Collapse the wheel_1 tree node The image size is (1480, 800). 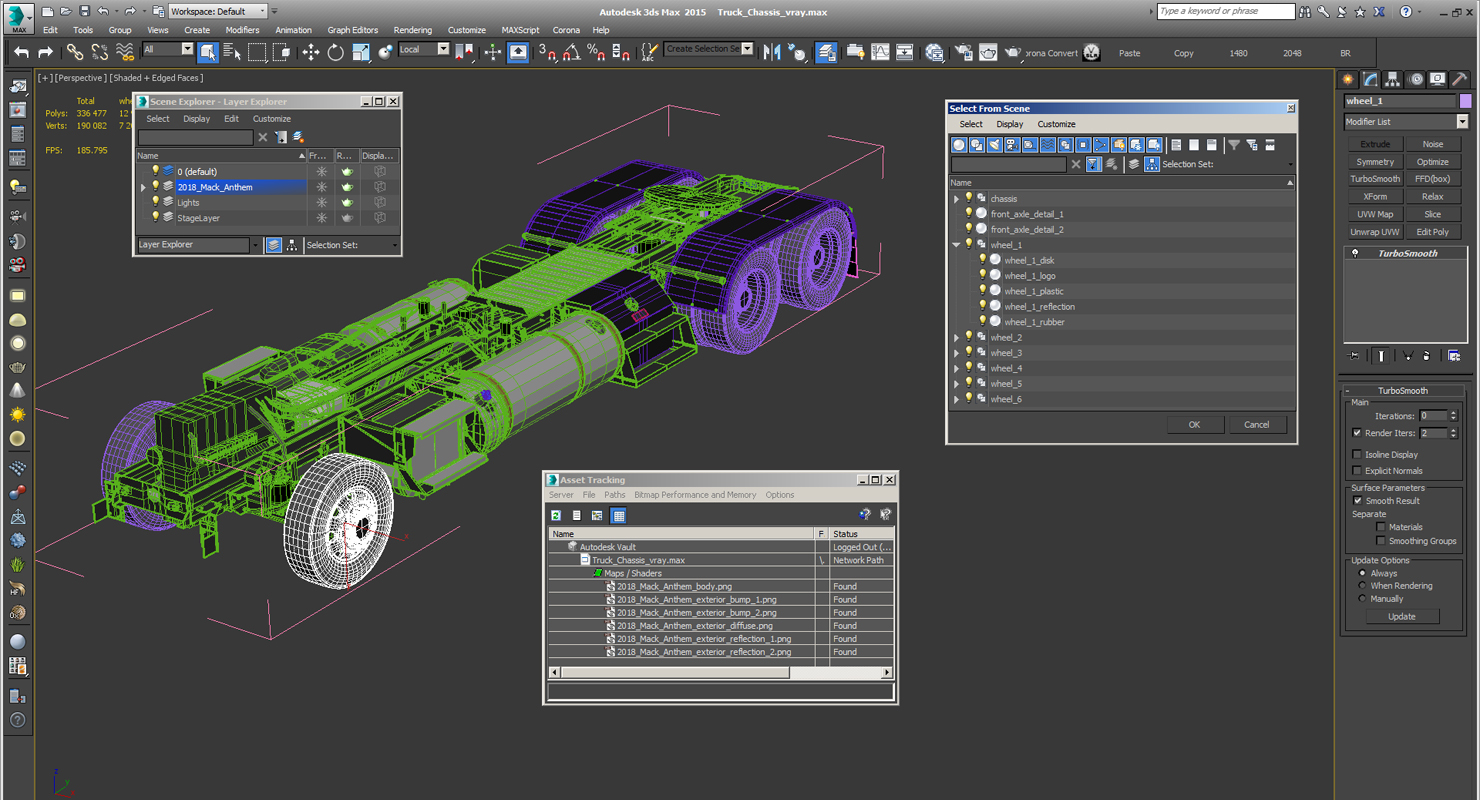(x=957, y=245)
